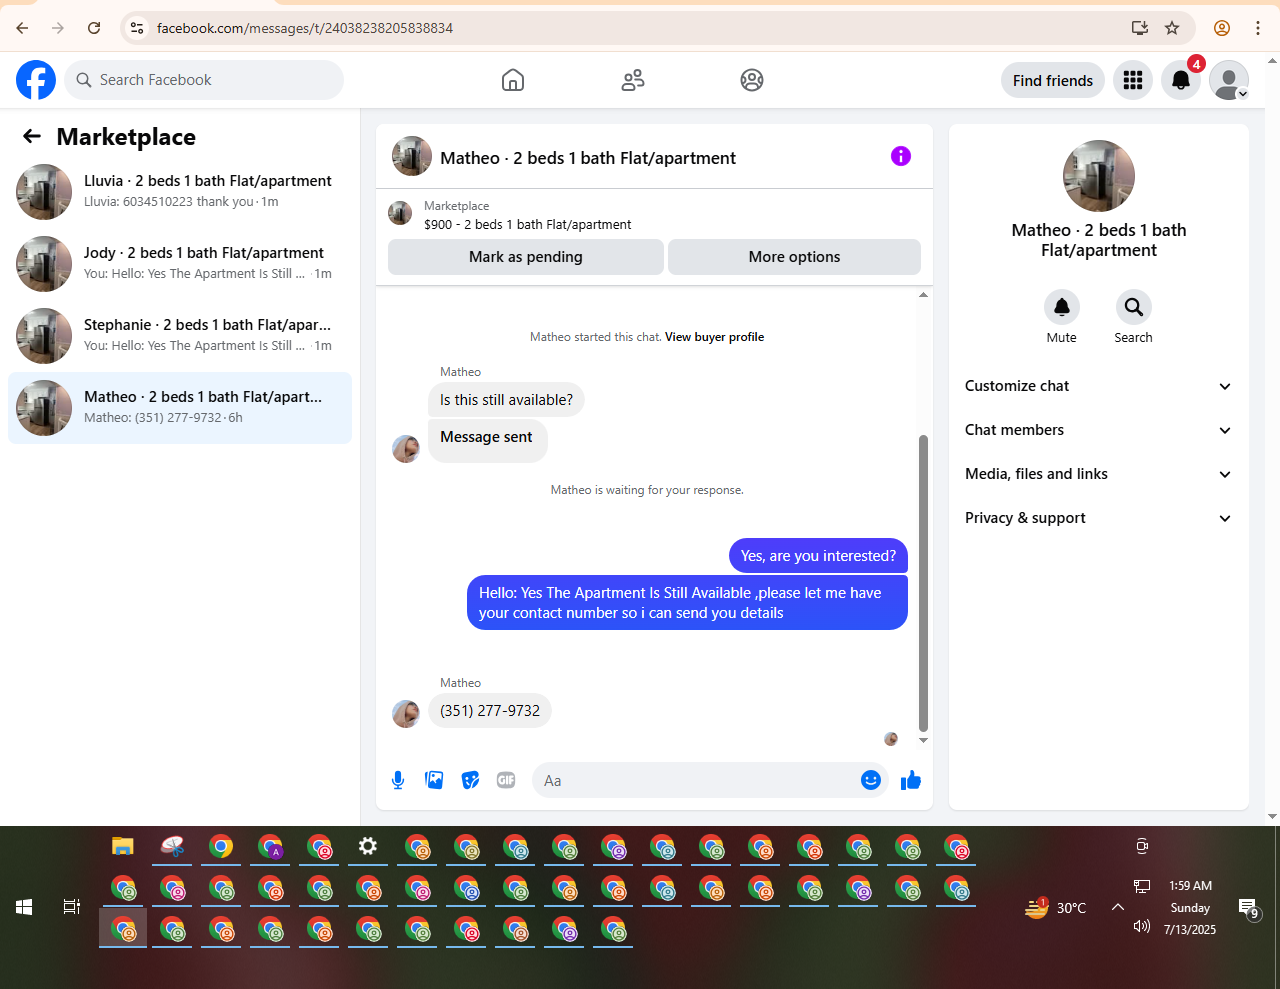Screen dimensions: 1280x989
Task: Send a thumbs-up like
Action: (x=910, y=780)
